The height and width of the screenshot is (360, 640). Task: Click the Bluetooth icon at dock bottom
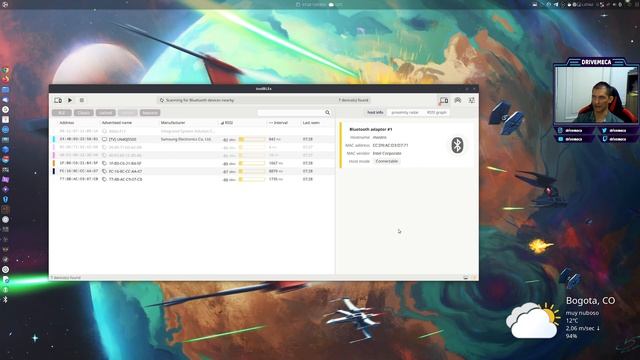point(5,300)
